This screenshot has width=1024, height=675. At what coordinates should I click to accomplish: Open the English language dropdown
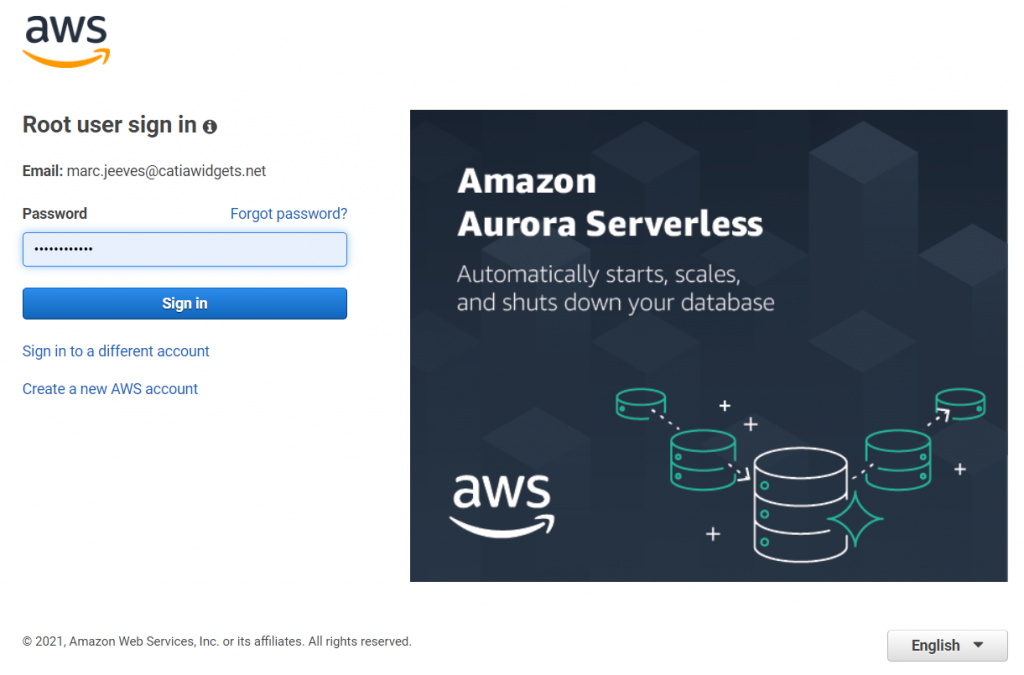point(947,646)
